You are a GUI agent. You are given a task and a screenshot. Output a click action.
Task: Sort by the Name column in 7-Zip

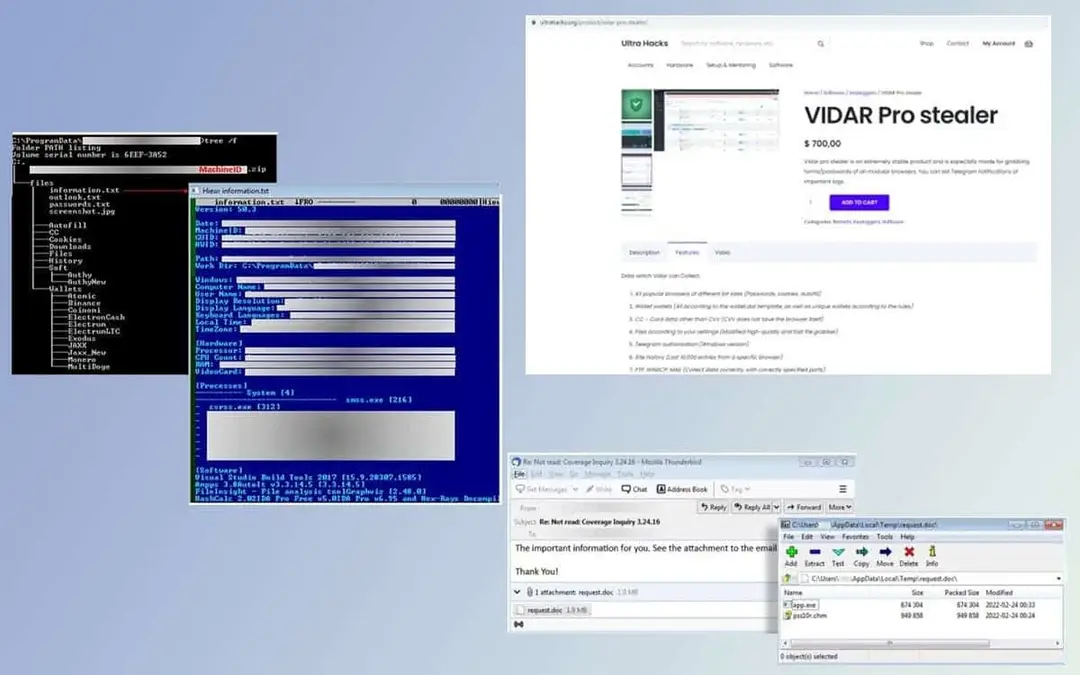(x=793, y=592)
